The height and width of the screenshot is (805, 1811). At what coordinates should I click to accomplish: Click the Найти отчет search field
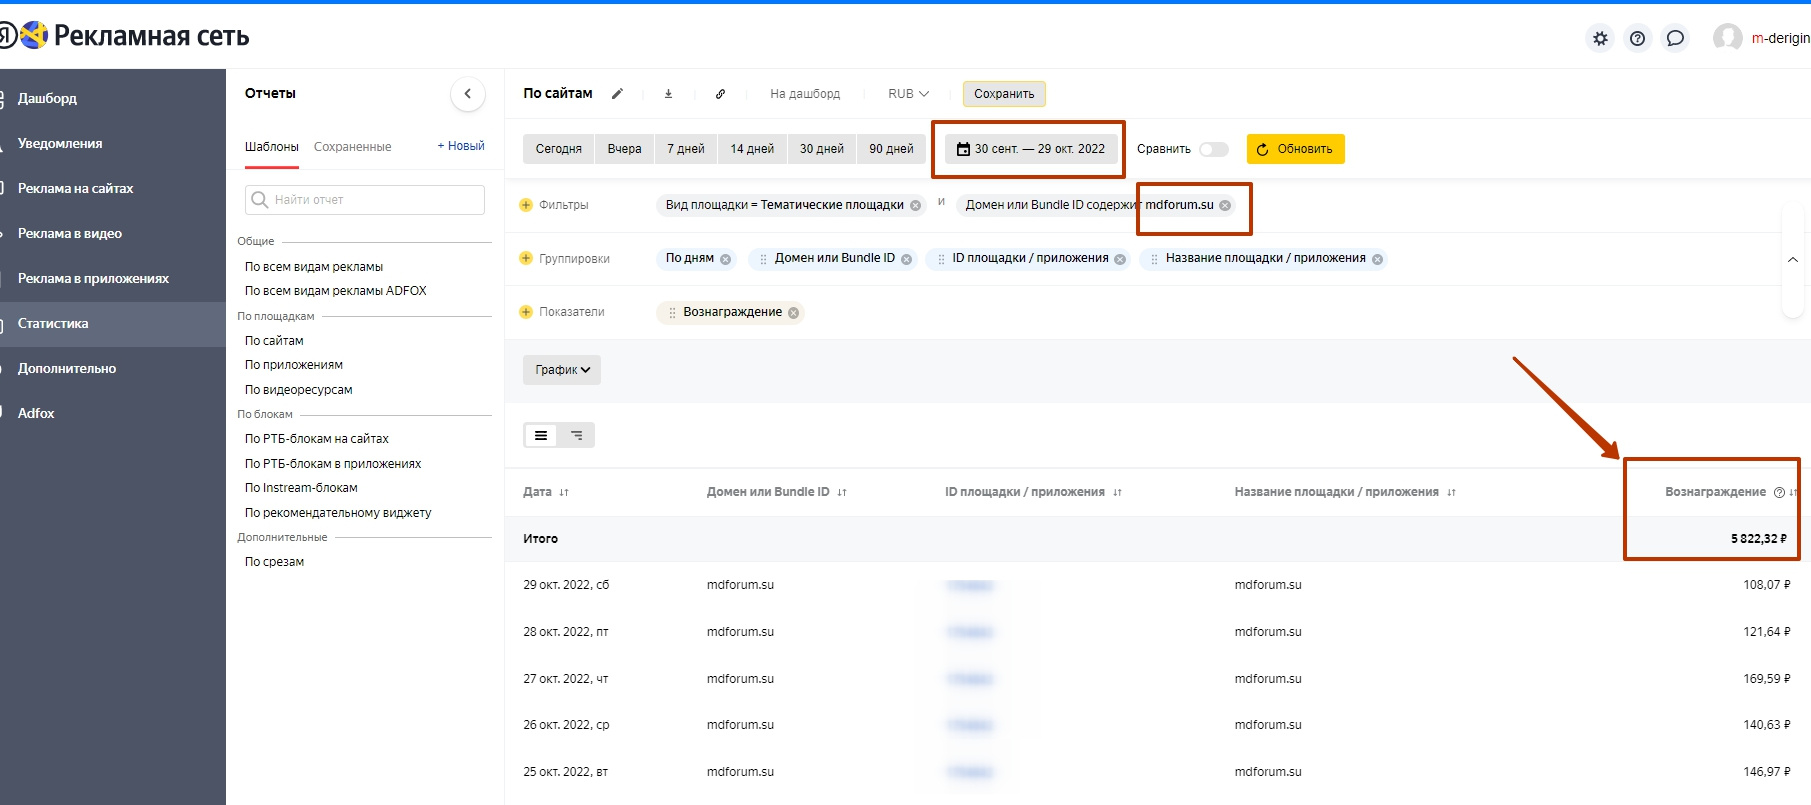[365, 200]
